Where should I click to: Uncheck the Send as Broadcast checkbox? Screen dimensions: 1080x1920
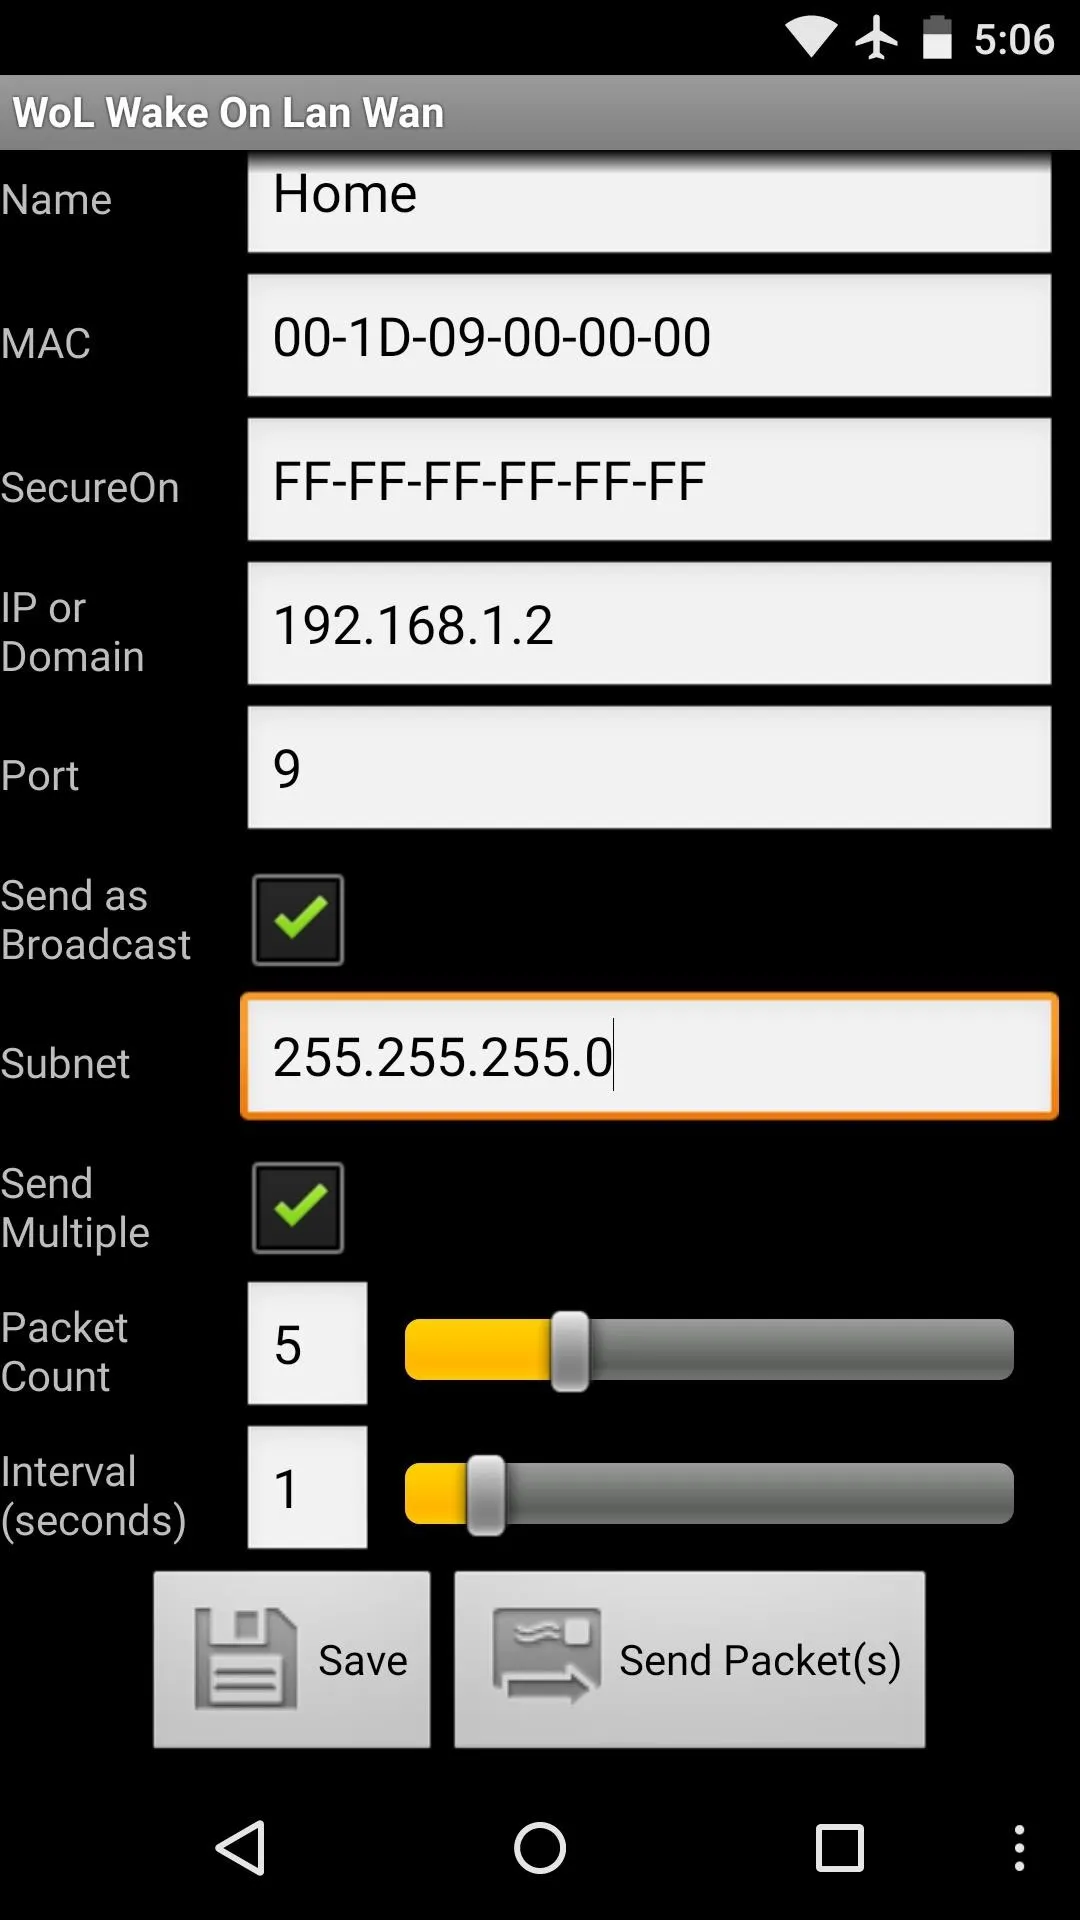(x=298, y=920)
